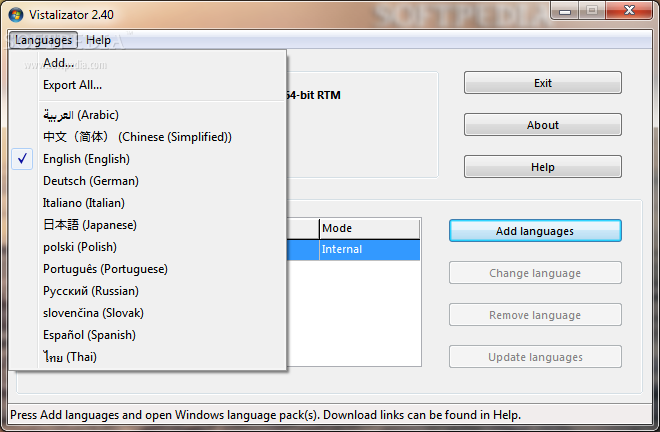Select the Internal mode cell

coord(370,249)
